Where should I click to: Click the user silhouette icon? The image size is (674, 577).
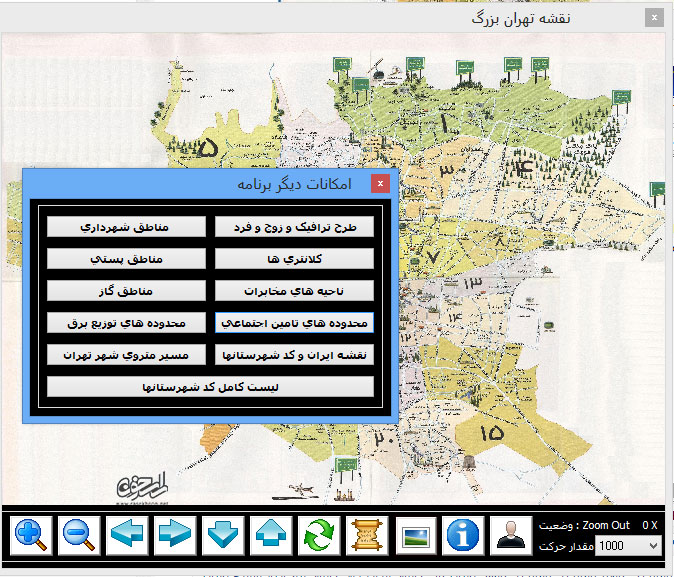(x=511, y=535)
